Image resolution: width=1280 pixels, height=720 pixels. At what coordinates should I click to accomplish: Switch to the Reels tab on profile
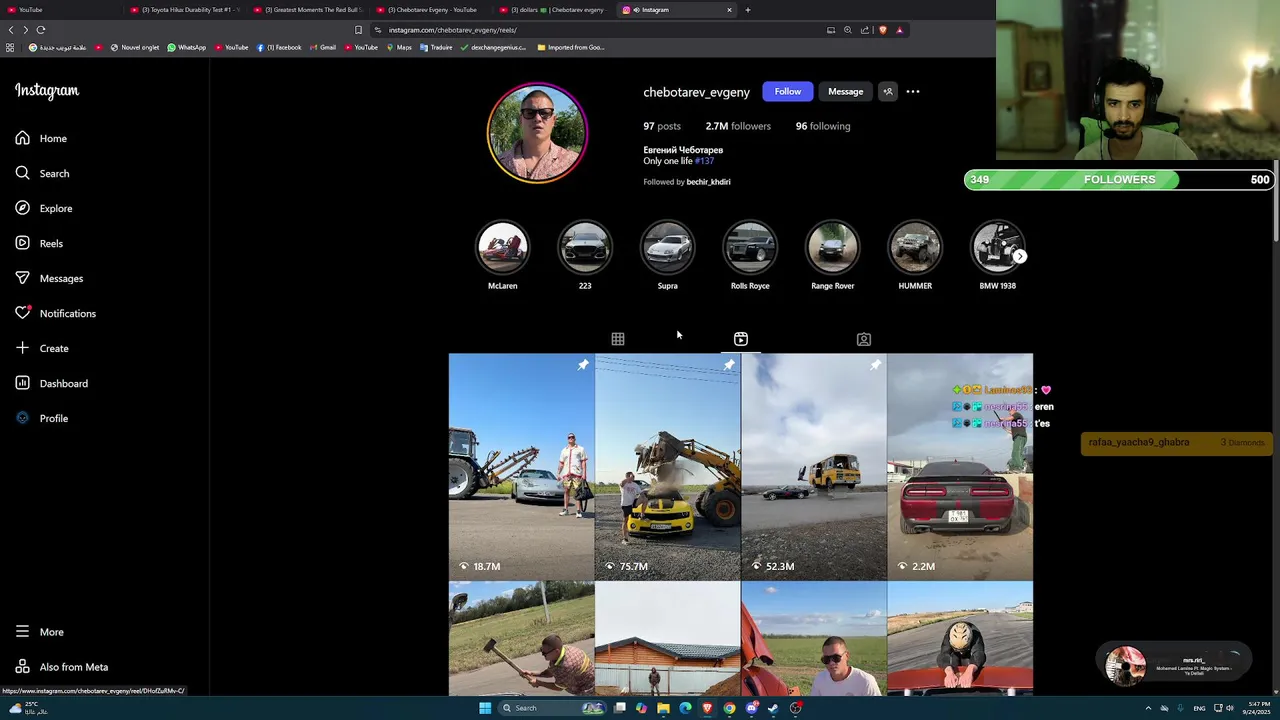point(741,339)
